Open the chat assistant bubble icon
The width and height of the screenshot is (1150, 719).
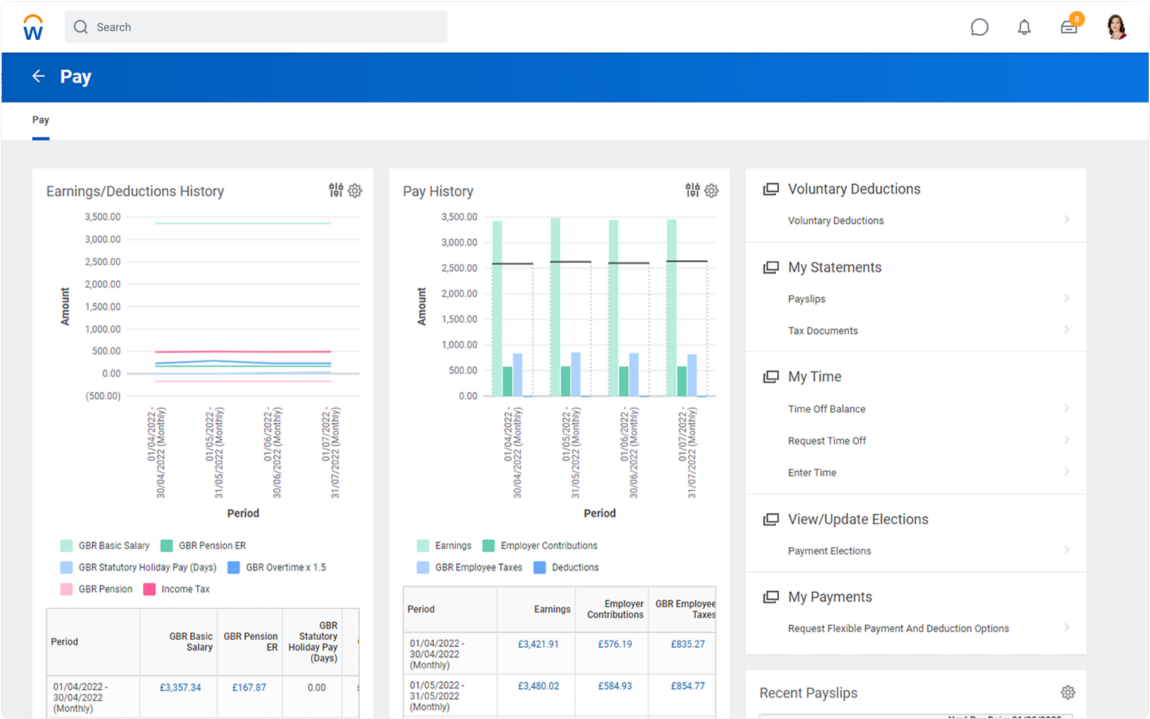[x=979, y=28]
